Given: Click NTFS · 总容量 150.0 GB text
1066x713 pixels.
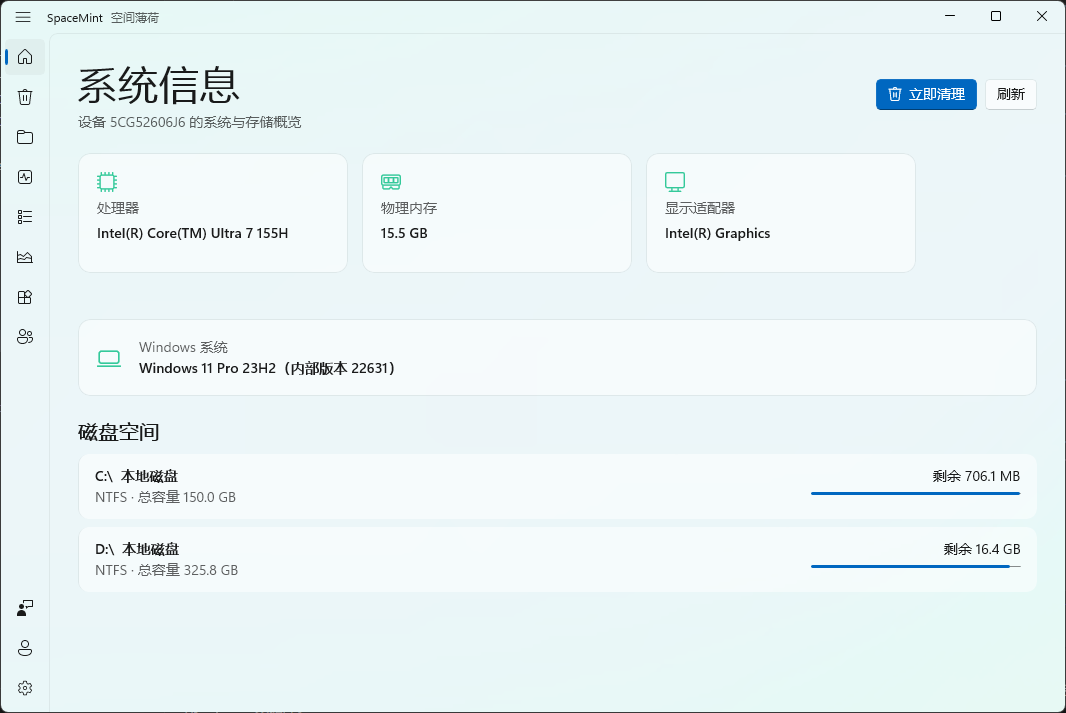Looking at the screenshot, I should (x=165, y=498).
